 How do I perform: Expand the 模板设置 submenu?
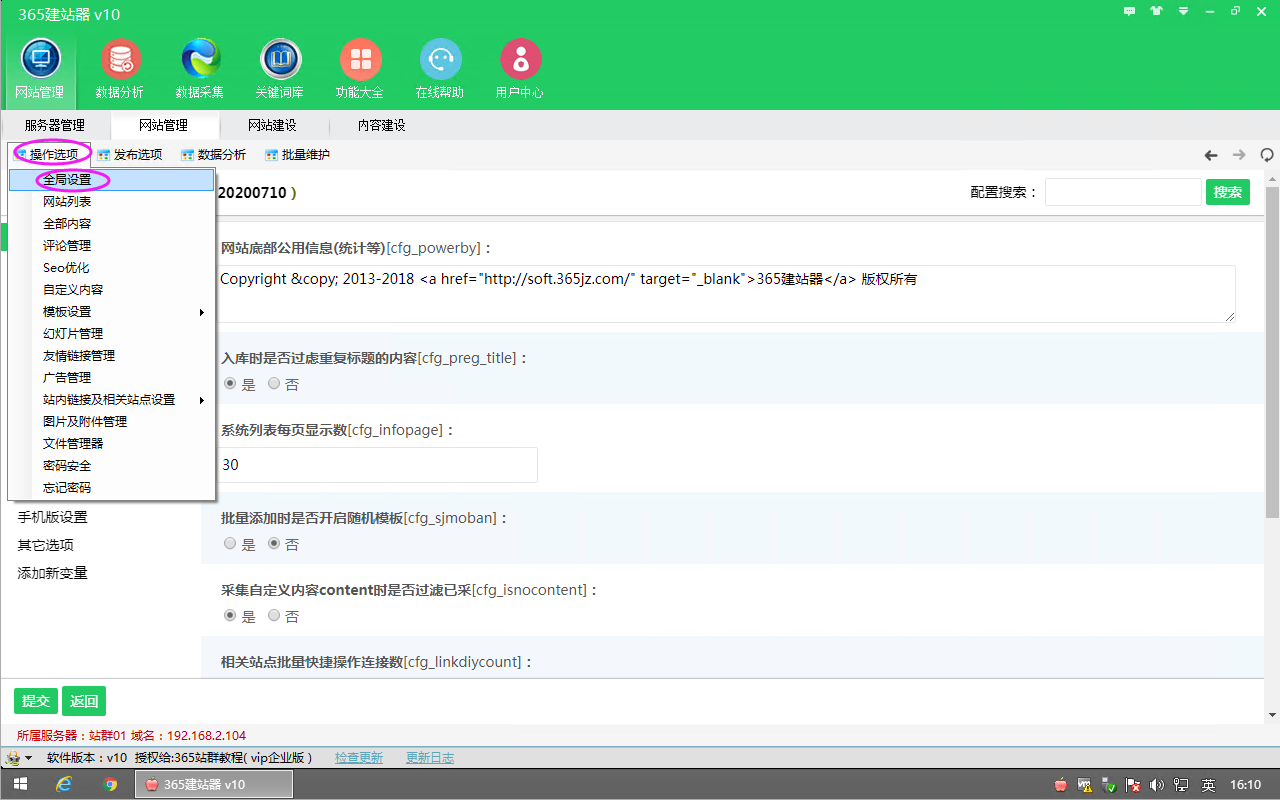click(112, 312)
